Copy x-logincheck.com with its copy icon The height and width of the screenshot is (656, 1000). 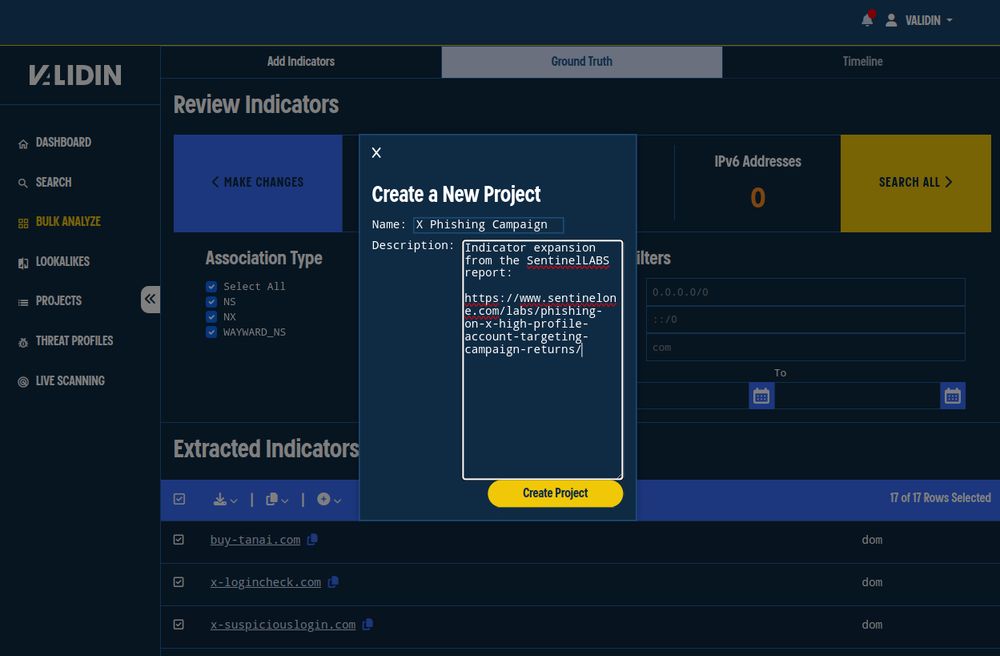coord(333,582)
